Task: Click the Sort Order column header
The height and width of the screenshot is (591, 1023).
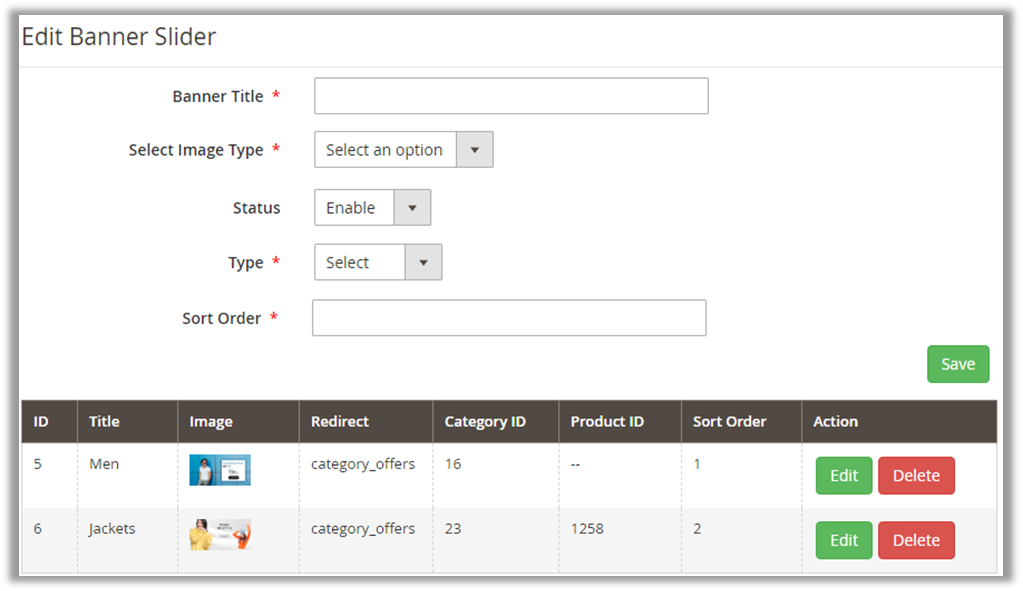Action: [729, 422]
